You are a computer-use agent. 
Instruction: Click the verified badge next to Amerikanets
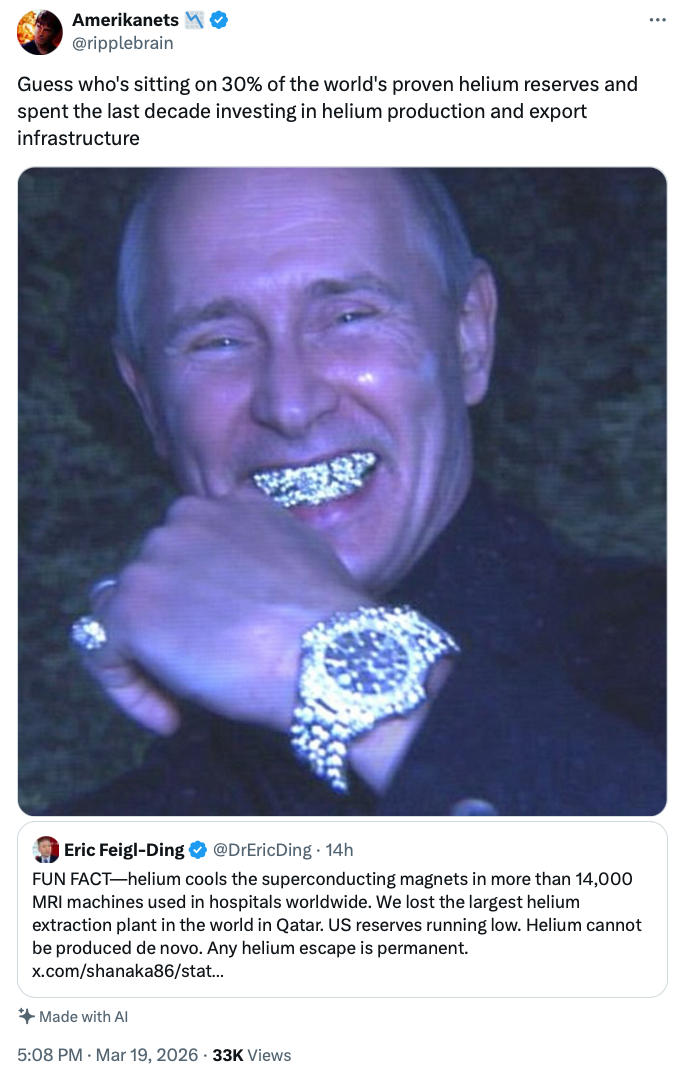tap(218, 20)
